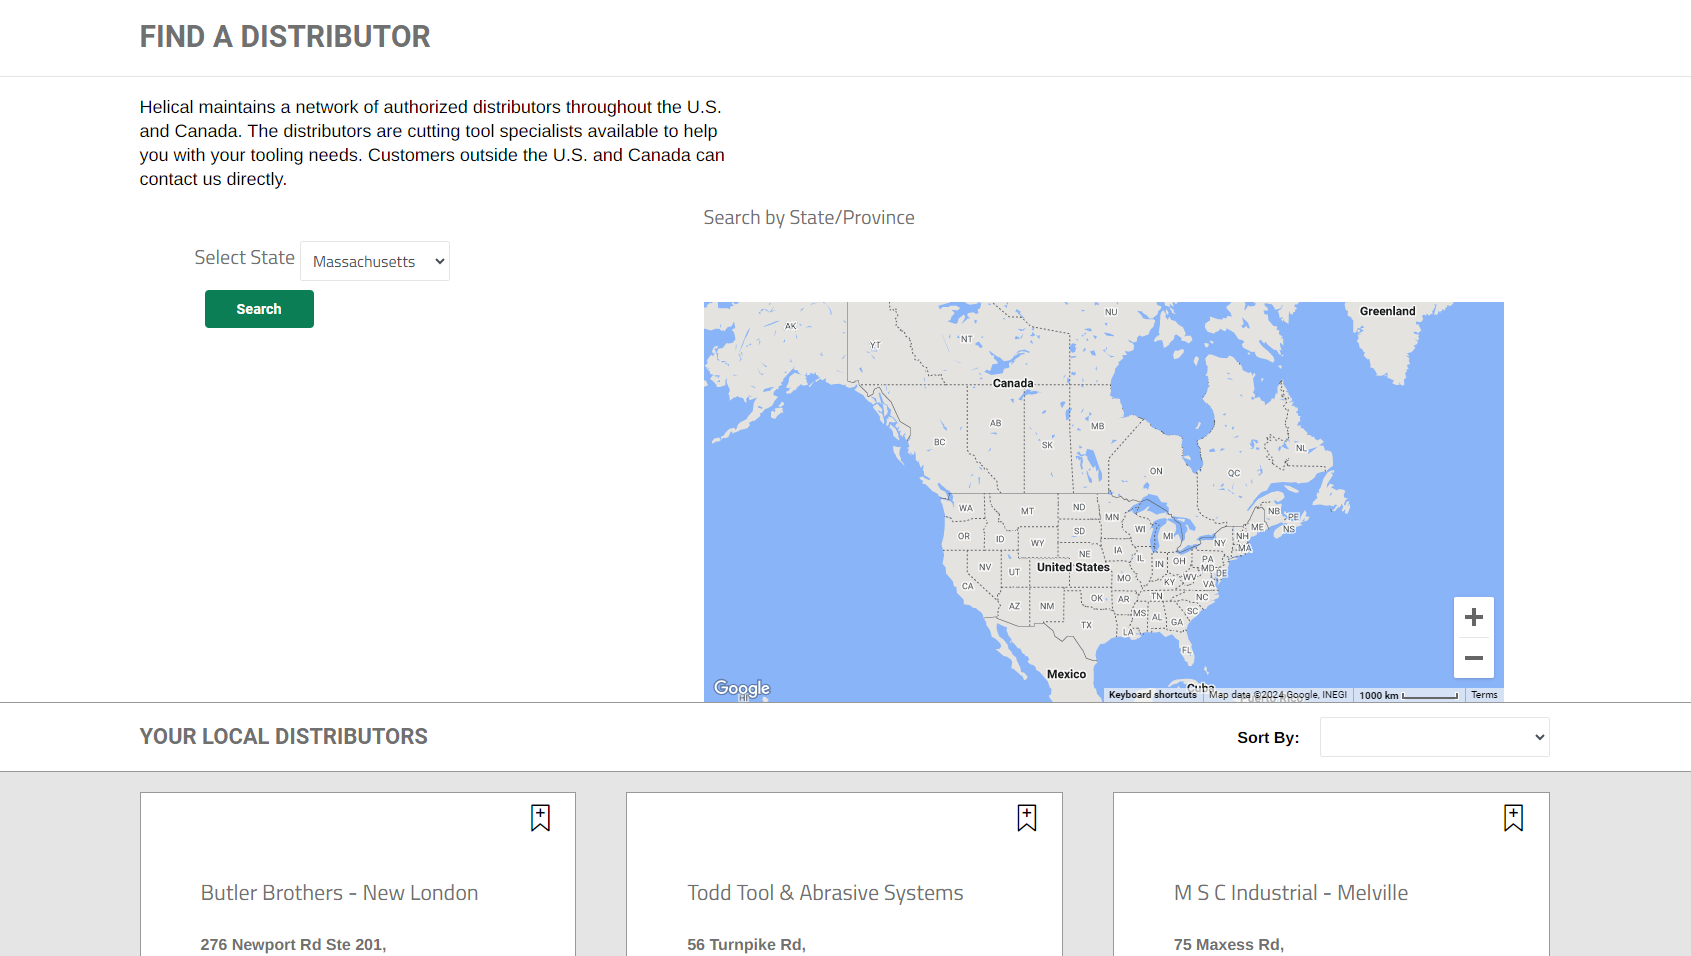1691x956 pixels.
Task: Select the Todd Tool & Abrasive Systems title
Action: [825, 893]
